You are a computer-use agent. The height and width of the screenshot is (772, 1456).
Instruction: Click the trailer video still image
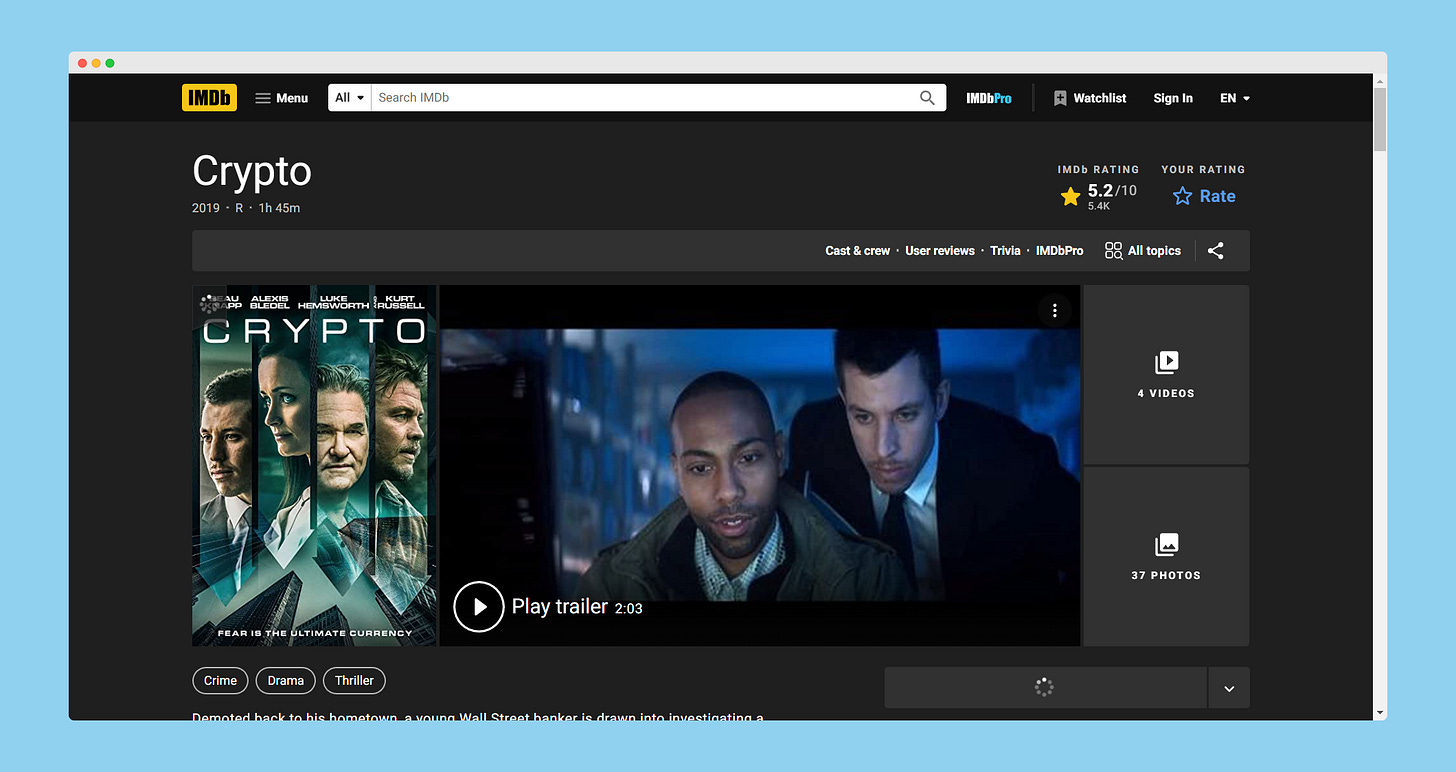coord(760,465)
